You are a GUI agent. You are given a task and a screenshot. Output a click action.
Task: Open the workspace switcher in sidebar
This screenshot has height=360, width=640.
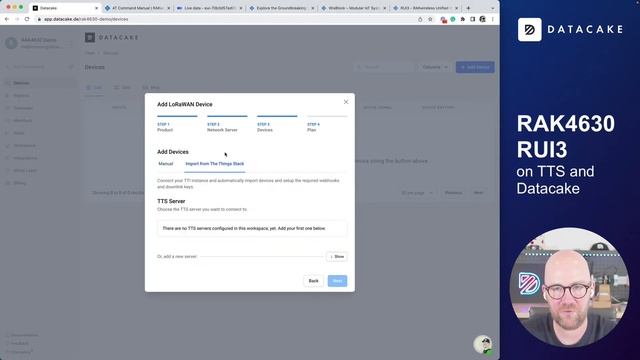(x=39, y=43)
